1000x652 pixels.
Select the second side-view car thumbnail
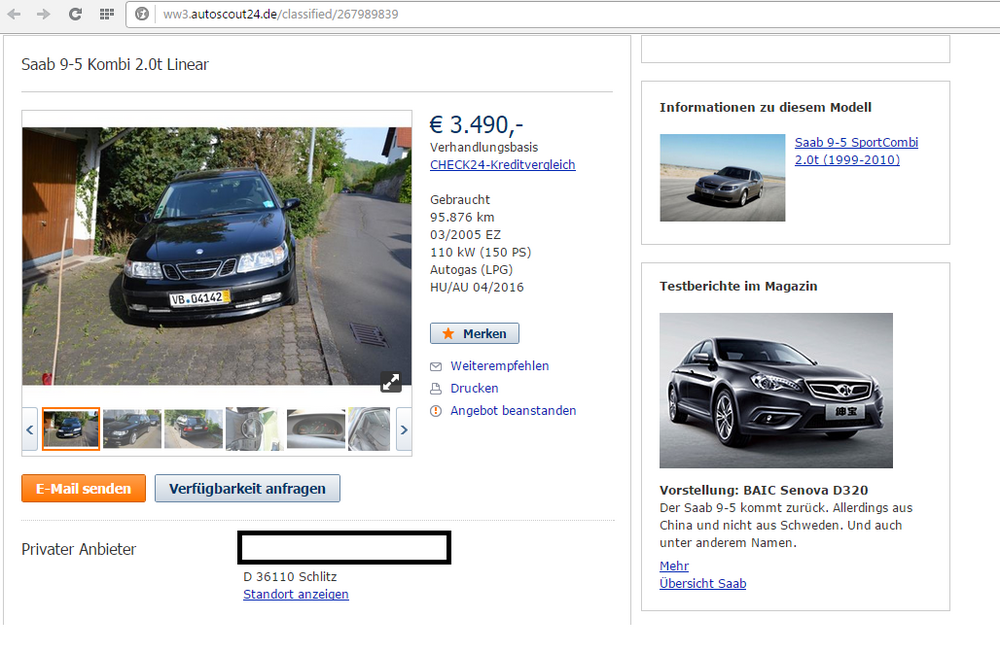click(132, 429)
